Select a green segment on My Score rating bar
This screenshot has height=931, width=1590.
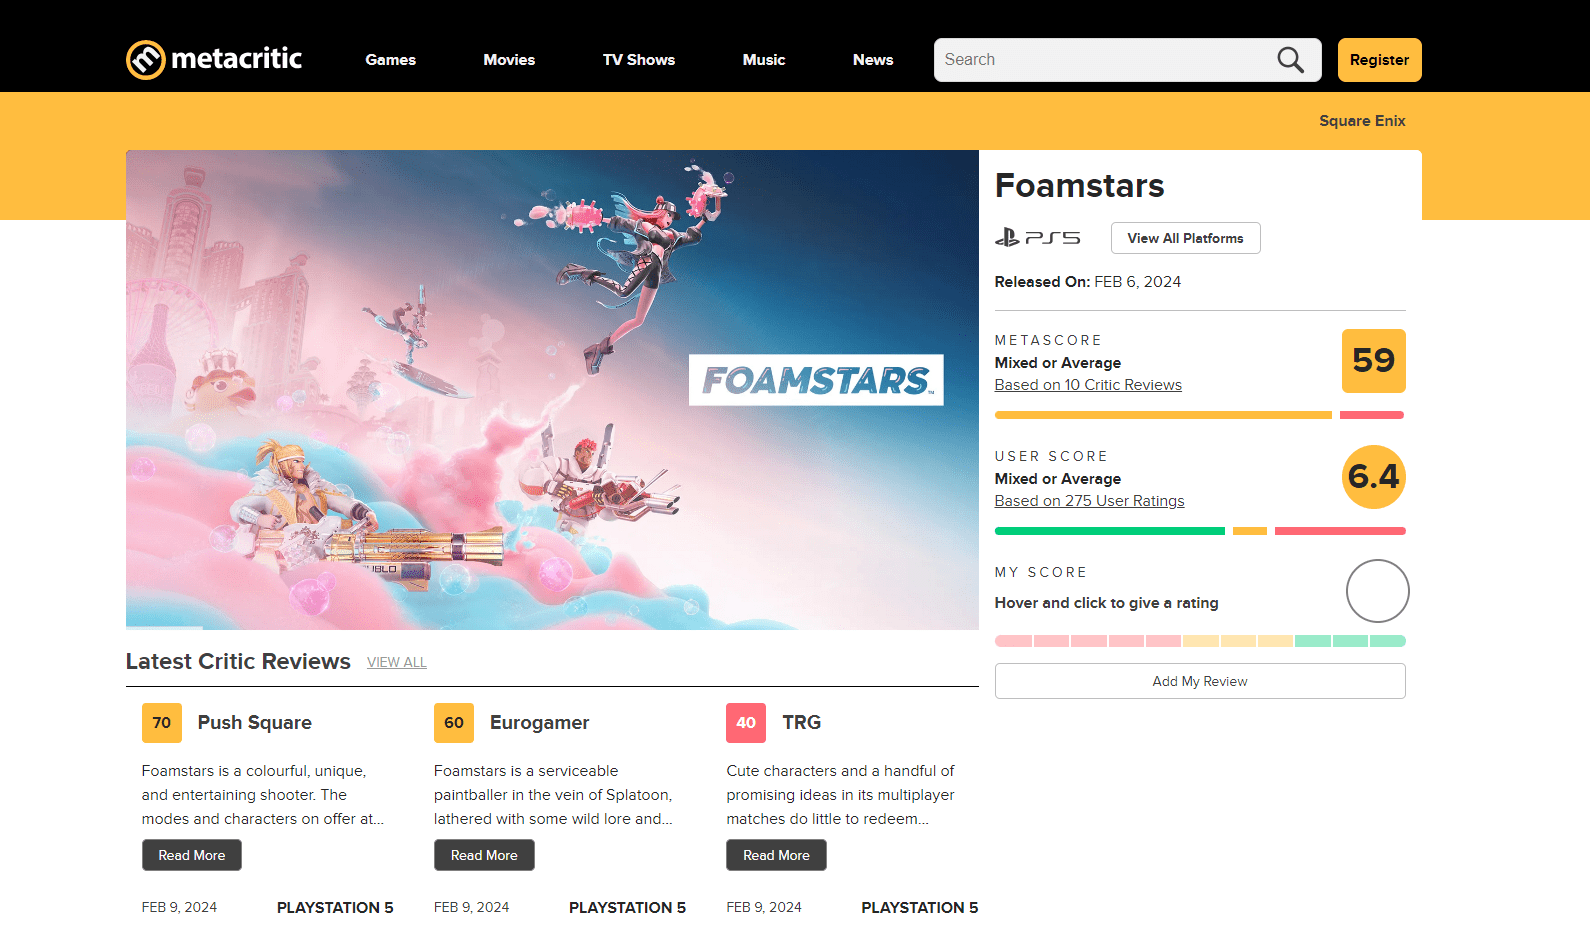pos(1350,641)
